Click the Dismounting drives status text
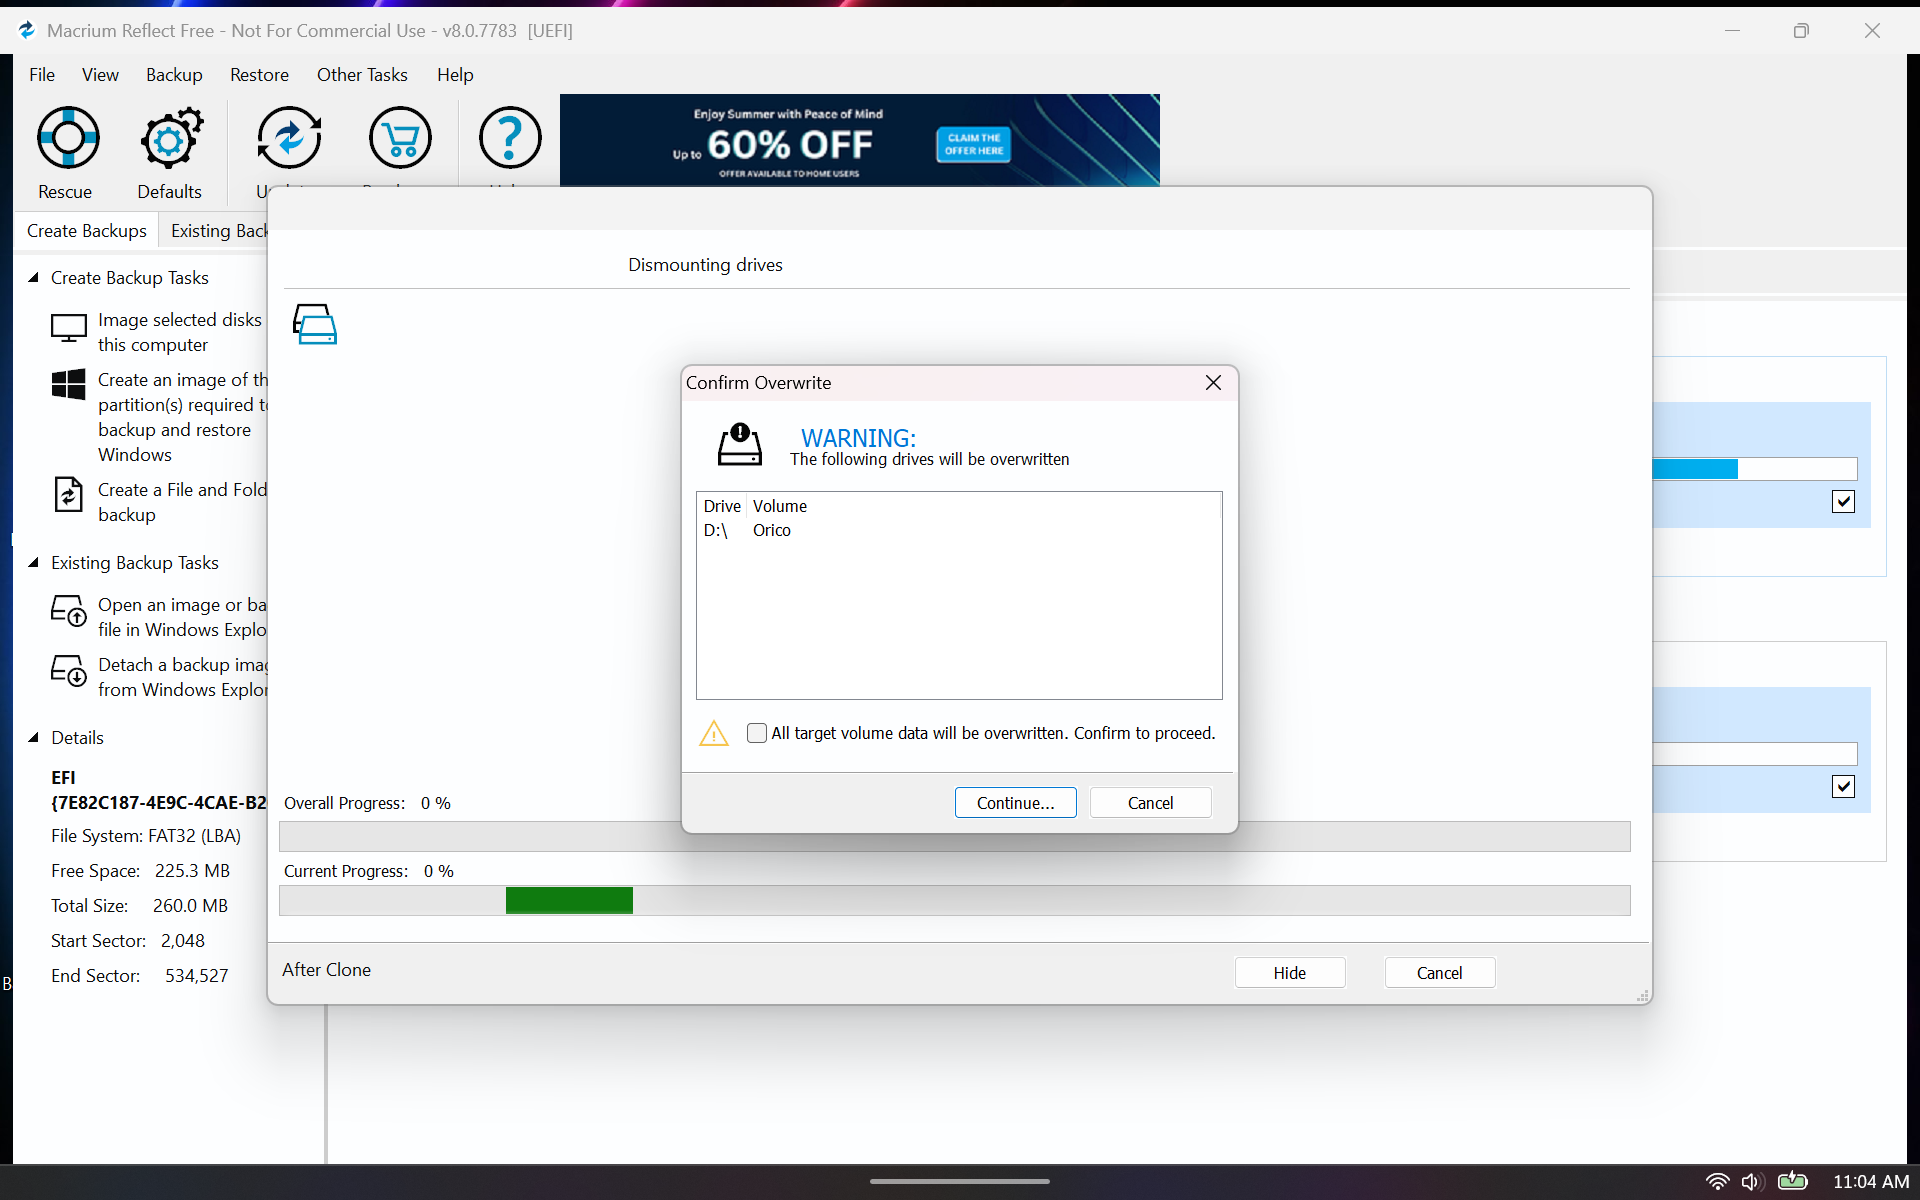Viewport: 1920px width, 1200px height. (705, 265)
